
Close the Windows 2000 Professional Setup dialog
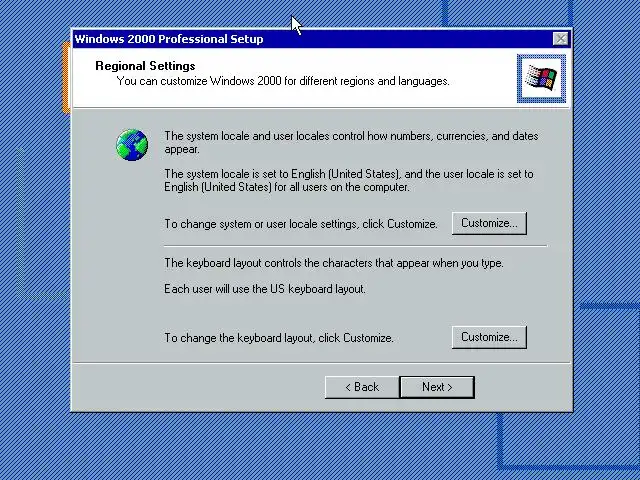(560, 39)
